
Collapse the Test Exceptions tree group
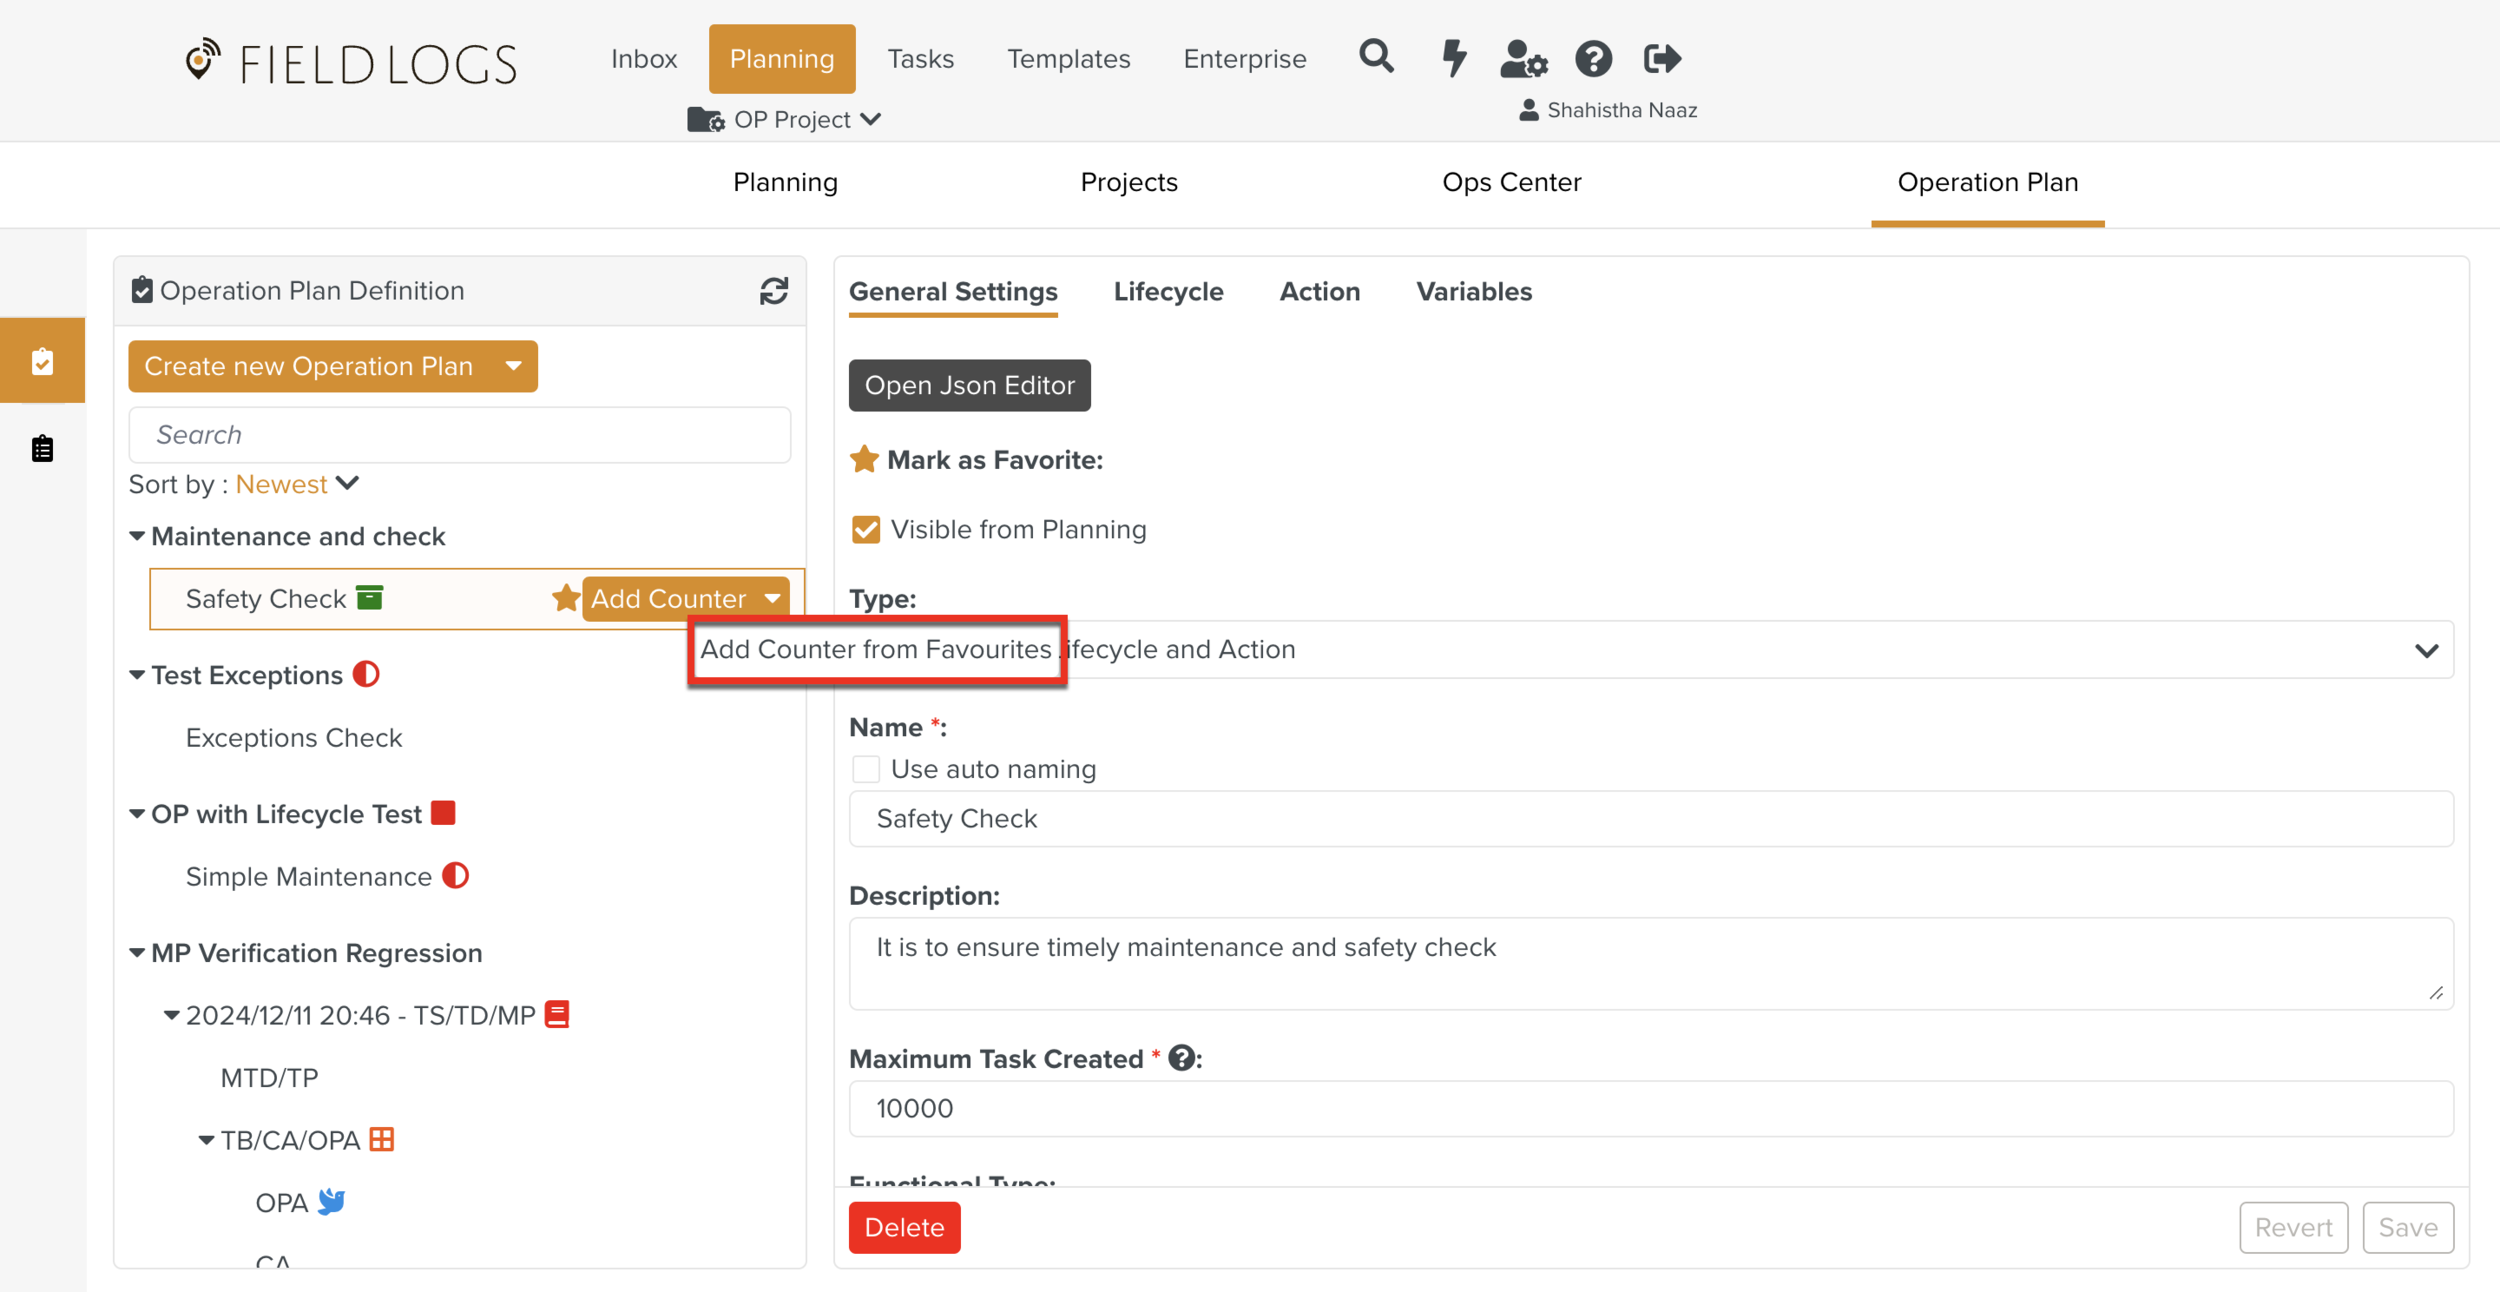138,675
